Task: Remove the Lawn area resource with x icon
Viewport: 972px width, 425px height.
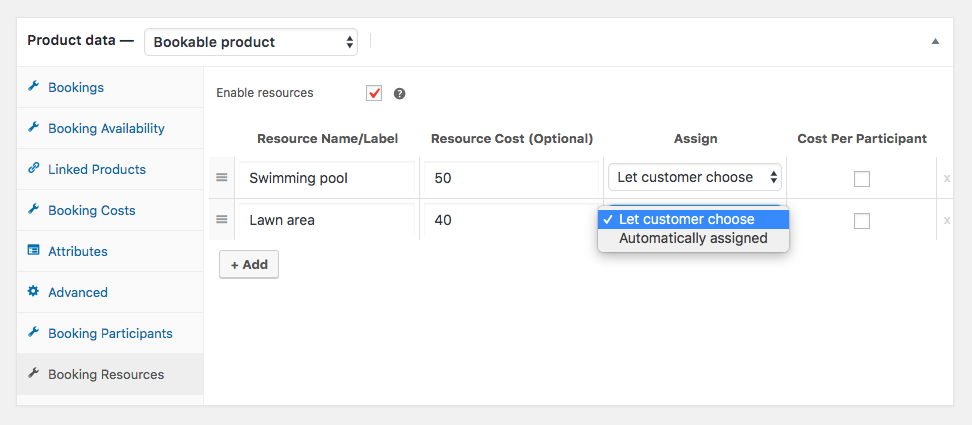Action: 947,221
